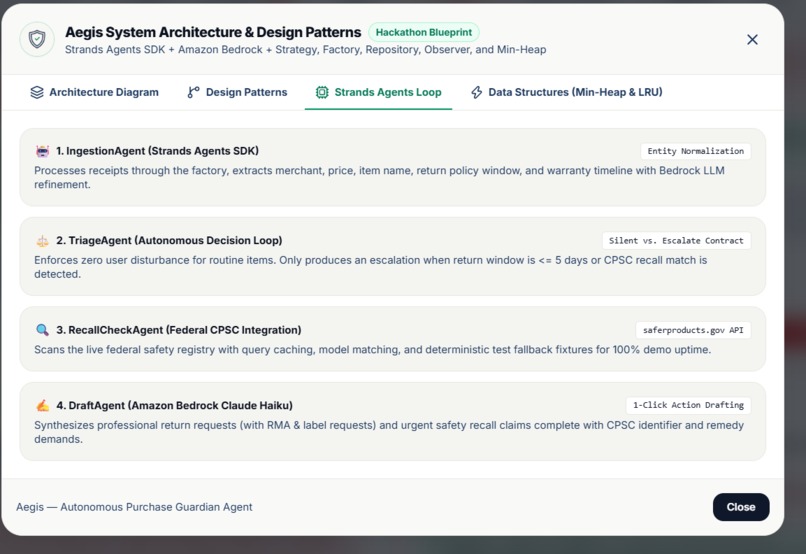Click the RecallCheckAgent description about federal safety registry
The image size is (806, 554).
tap(373, 349)
